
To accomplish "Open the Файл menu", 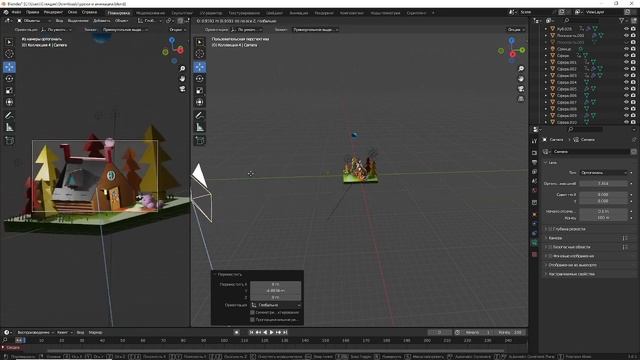I will coord(17,12).
